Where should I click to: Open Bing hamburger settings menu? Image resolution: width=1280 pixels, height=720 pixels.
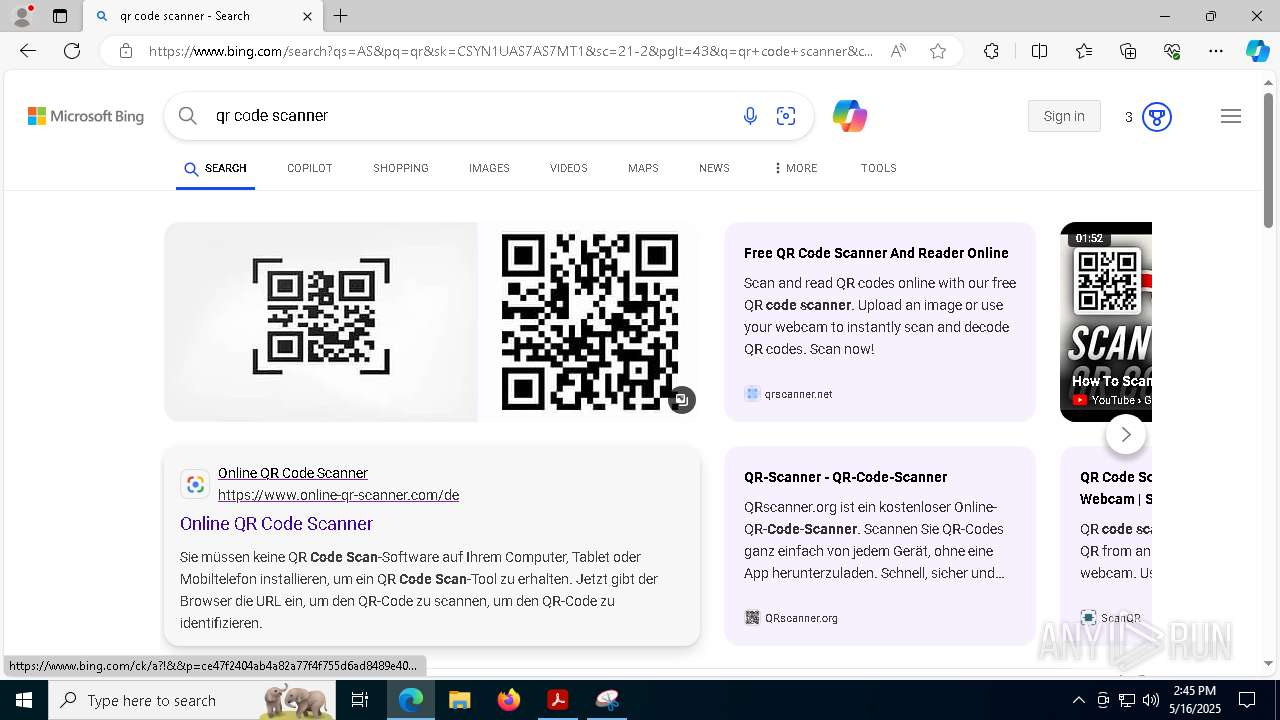1231,117
